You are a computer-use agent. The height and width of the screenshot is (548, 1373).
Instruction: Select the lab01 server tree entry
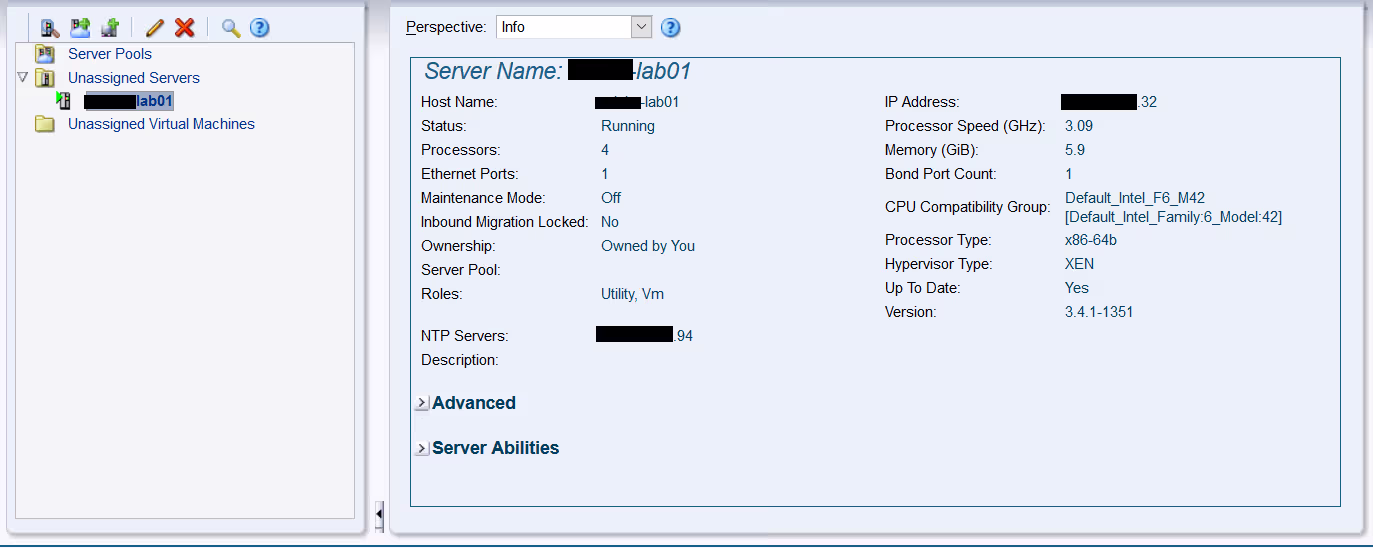129,101
